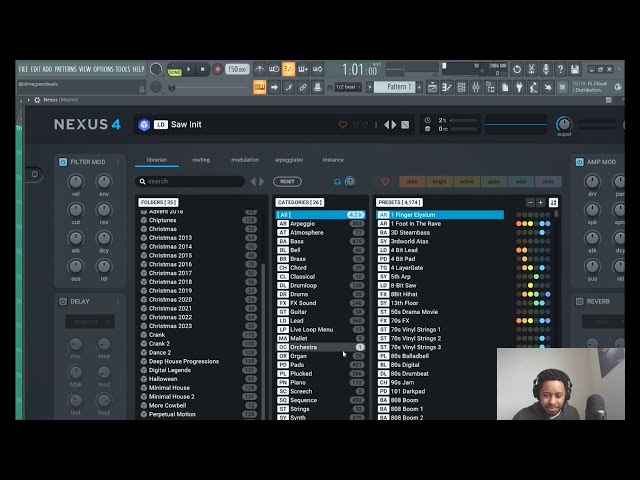Expand the Nexus plugin window arrow

[x=29, y=100]
